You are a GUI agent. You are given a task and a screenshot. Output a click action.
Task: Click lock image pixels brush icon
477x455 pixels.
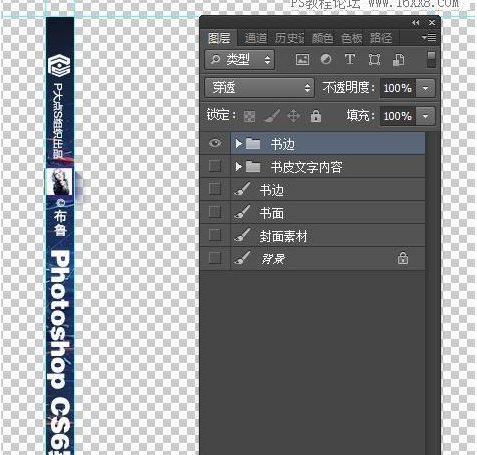(x=272, y=116)
